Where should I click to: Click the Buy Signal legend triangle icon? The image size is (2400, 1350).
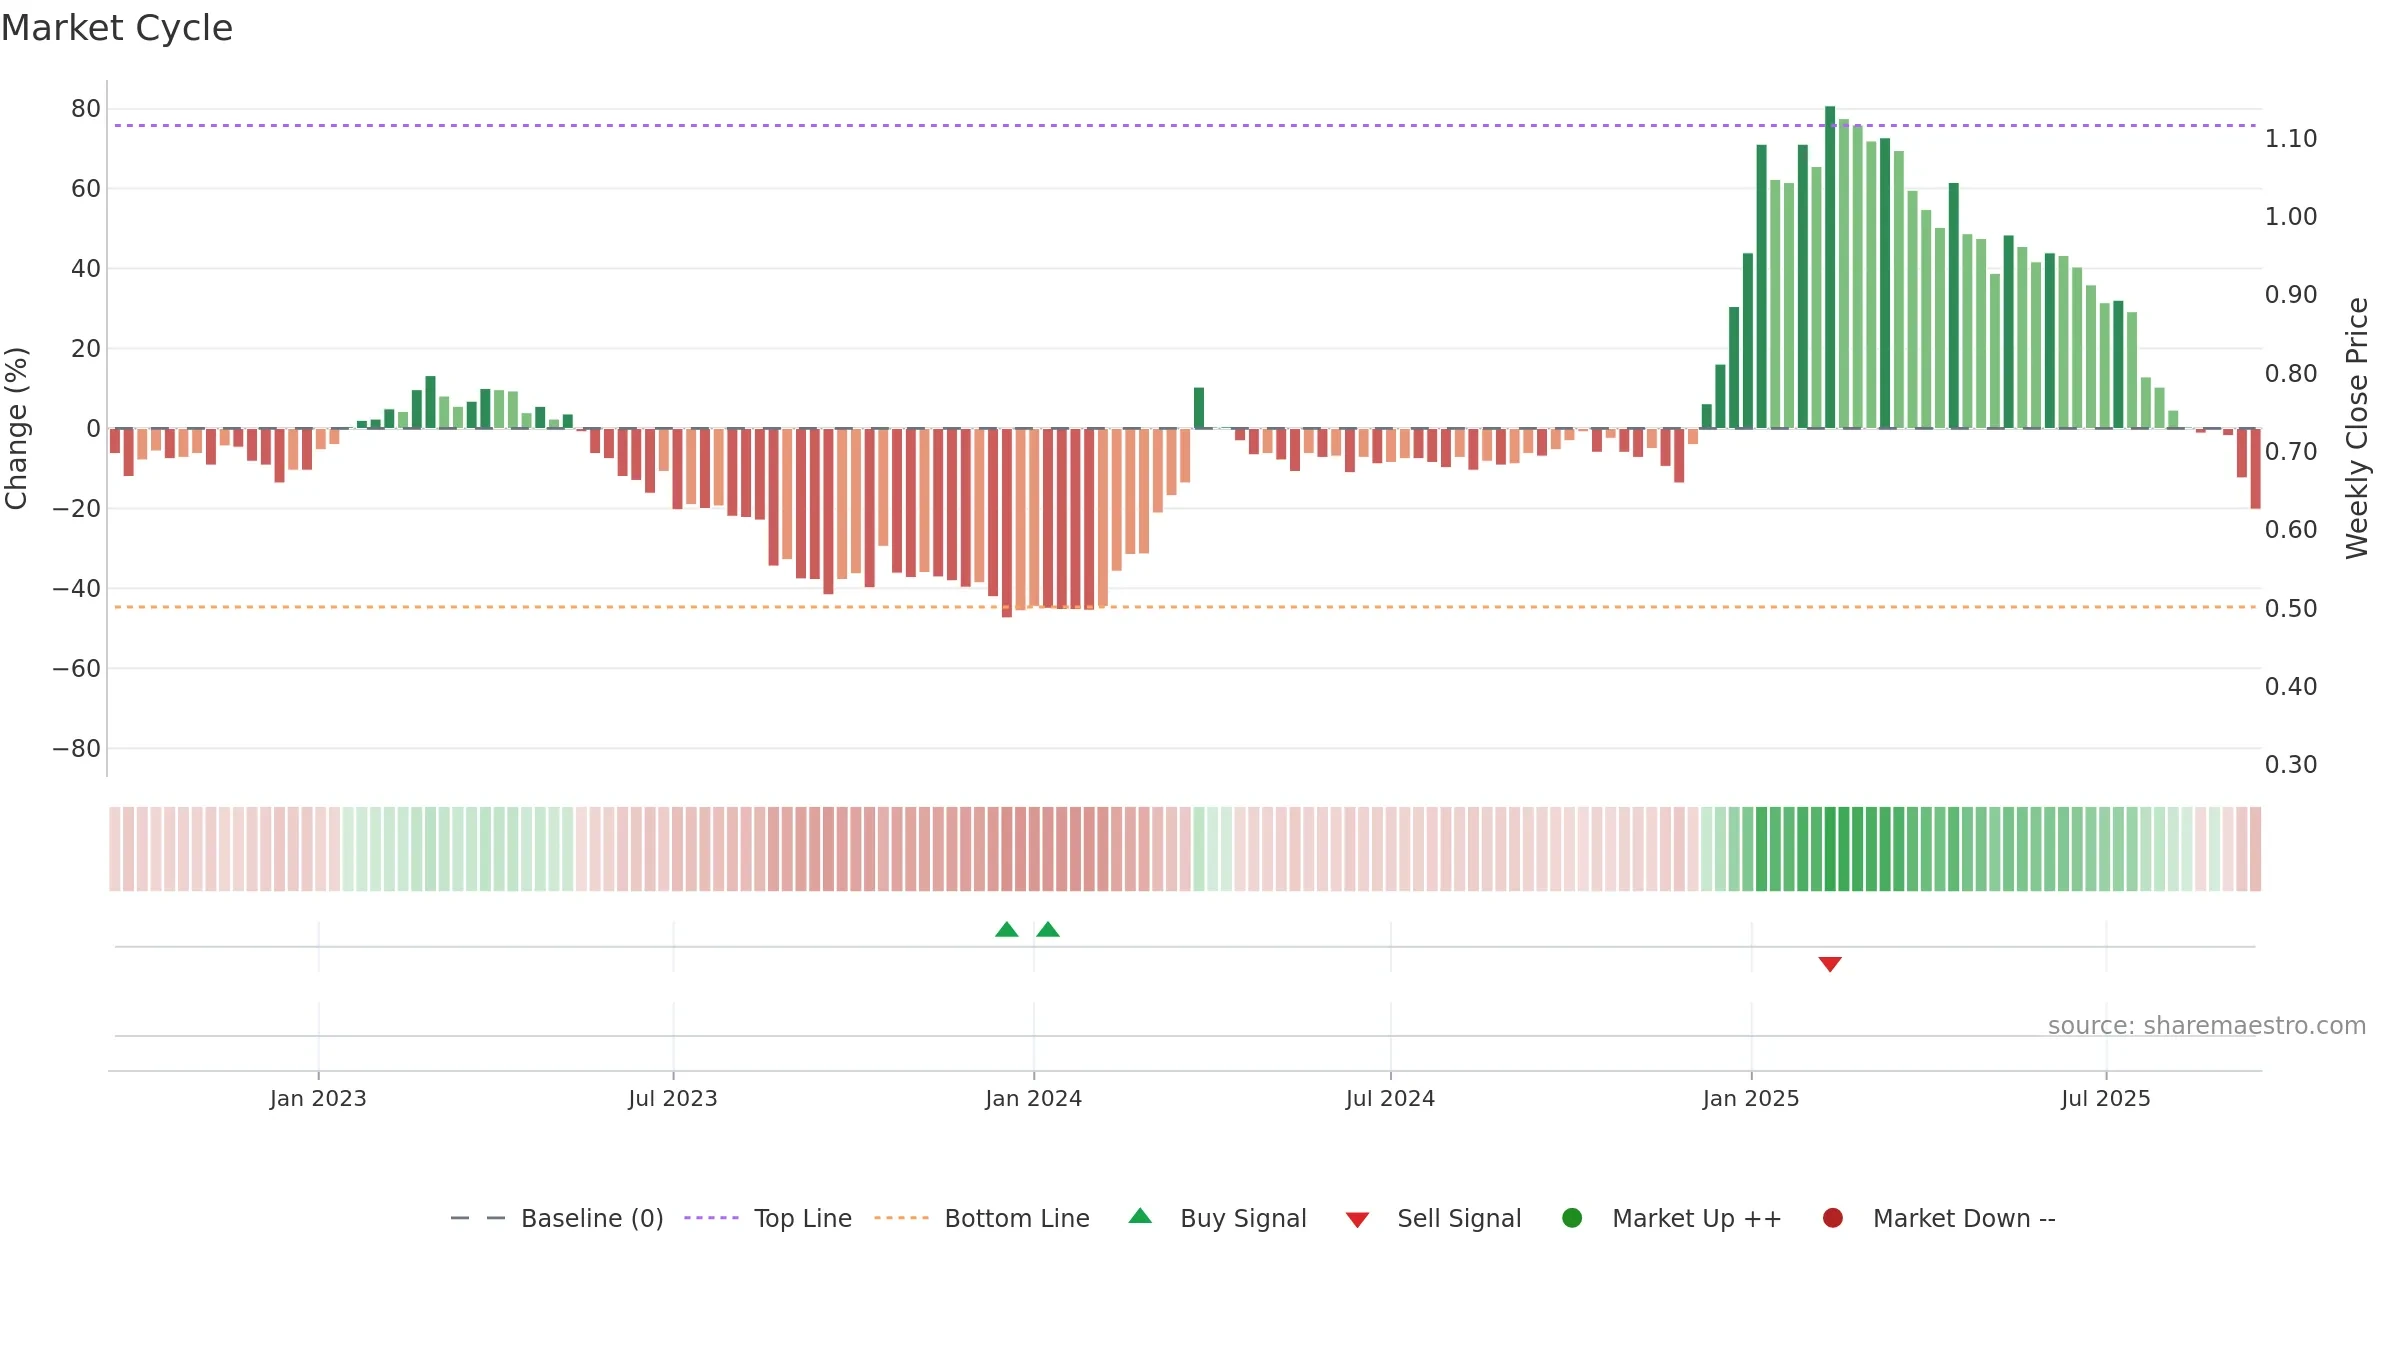(1140, 1216)
